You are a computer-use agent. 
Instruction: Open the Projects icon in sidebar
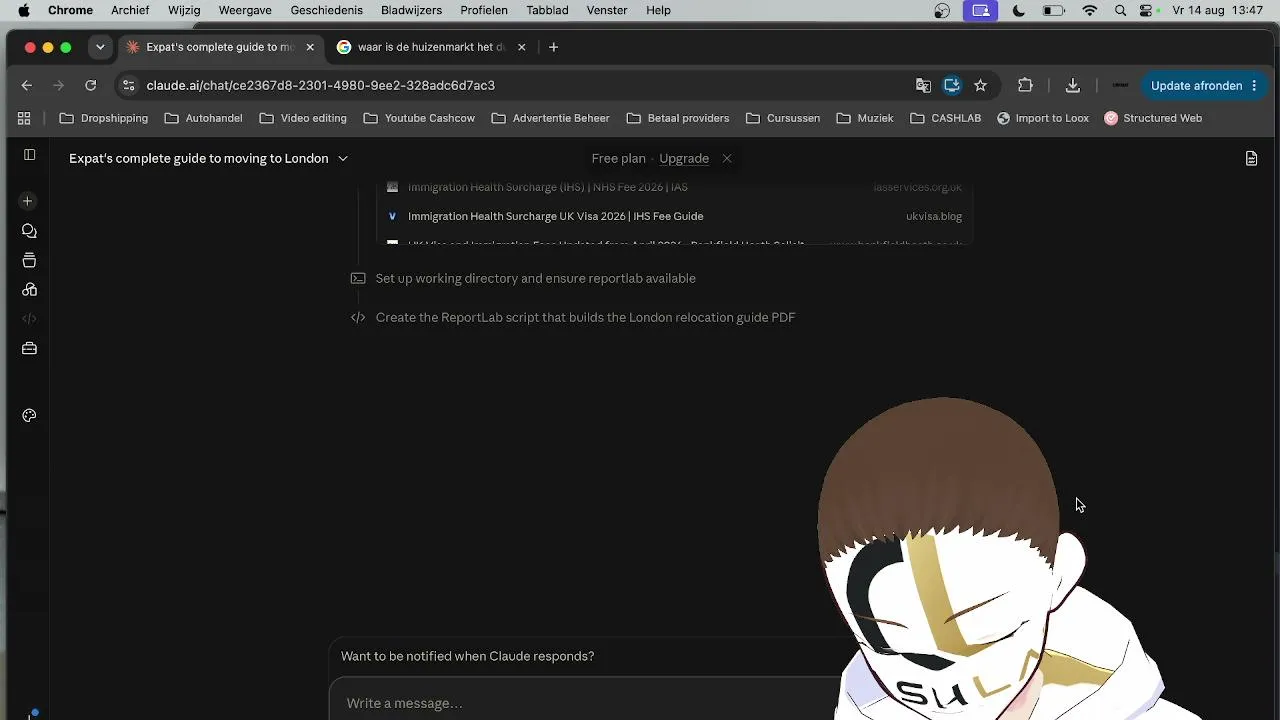(x=29, y=260)
